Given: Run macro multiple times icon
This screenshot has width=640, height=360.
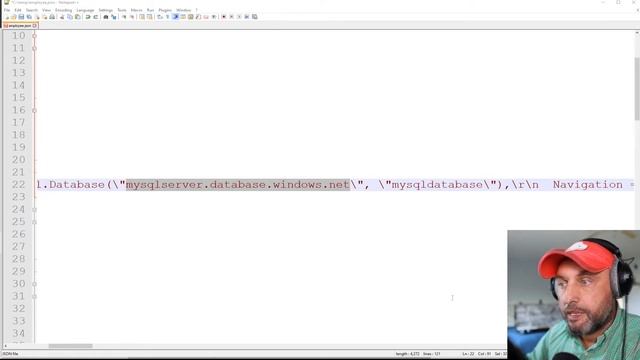Looking at the screenshot, I should (x=247, y=17).
